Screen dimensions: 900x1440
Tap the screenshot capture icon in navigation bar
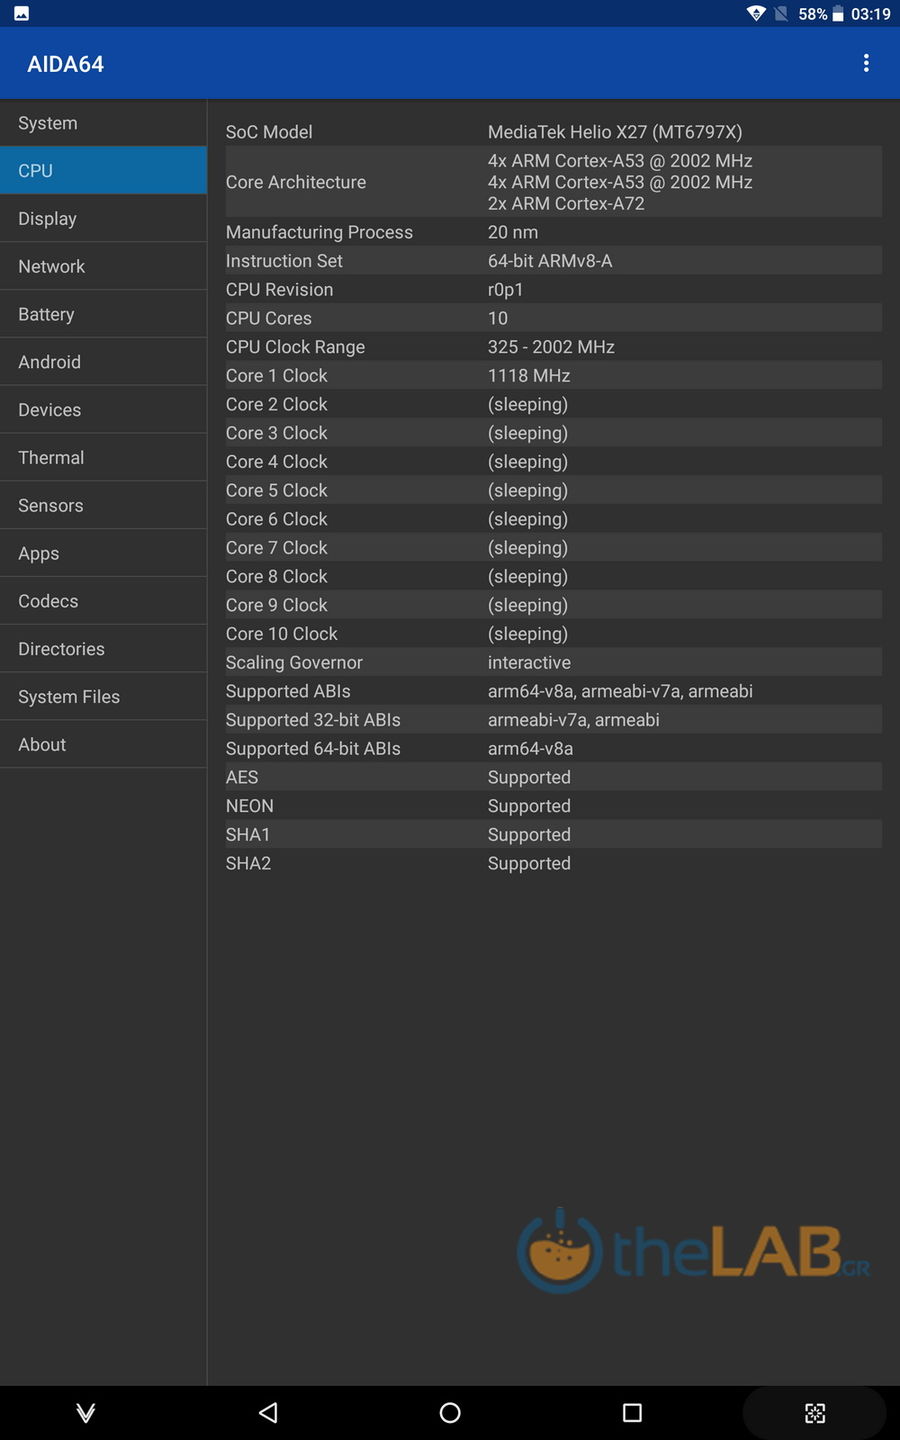(815, 1412)
